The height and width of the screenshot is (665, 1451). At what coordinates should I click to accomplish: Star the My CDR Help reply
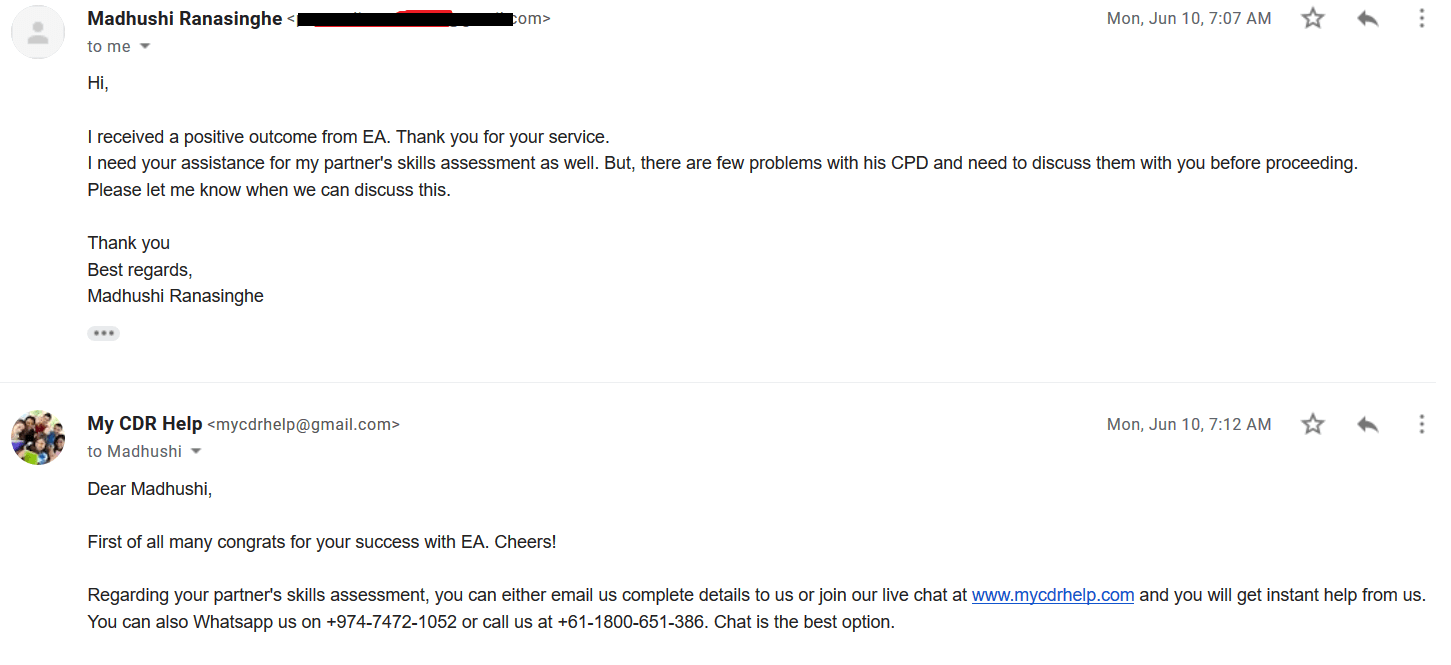click(1312, 423)
